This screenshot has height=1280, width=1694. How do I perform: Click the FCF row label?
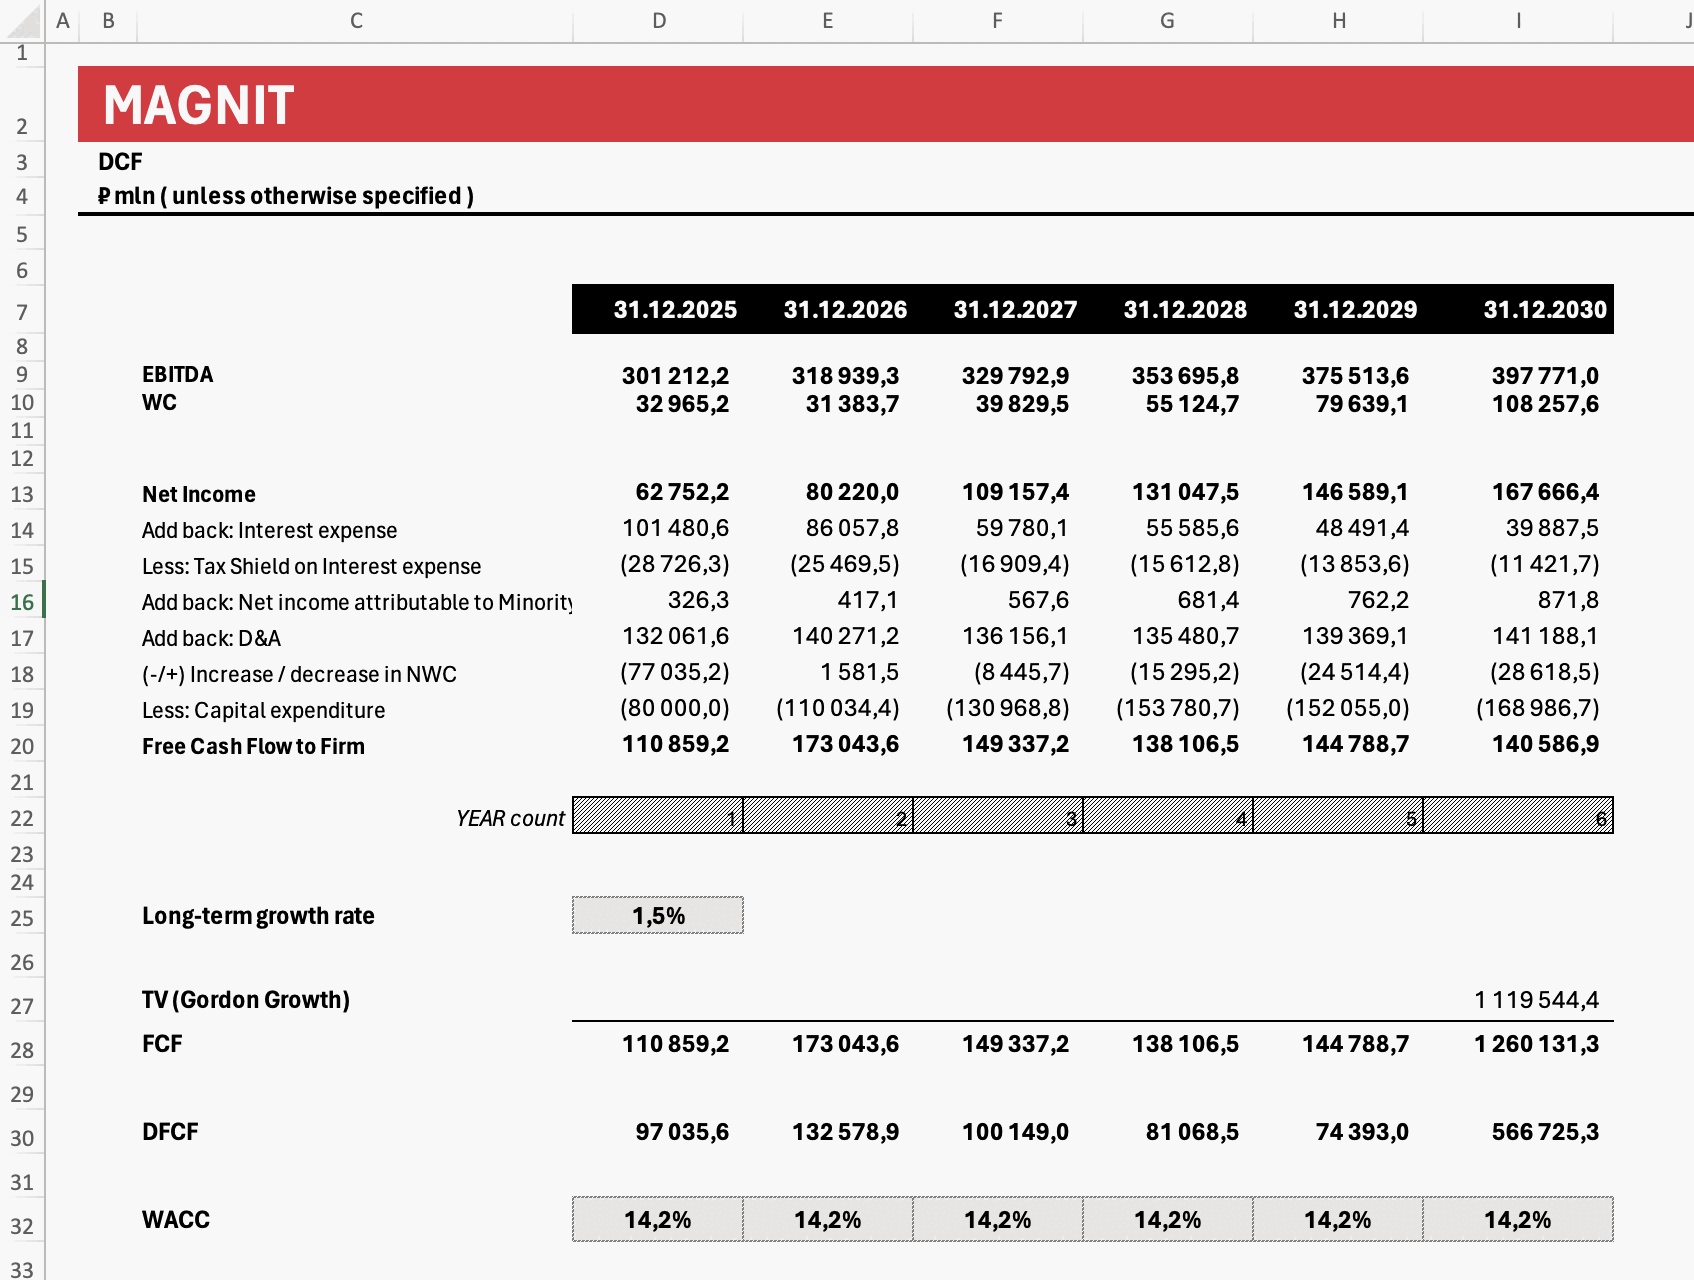[162, 1044]
